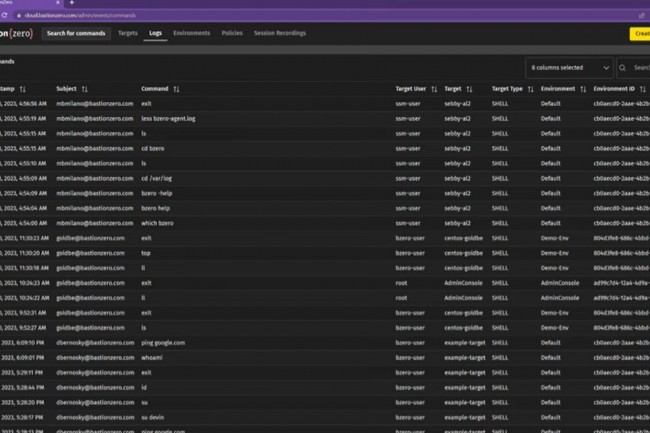Image resolution: width=650 pixels, height=433 pixels.
Task: Click the Target Type column header
Action: coord(507,89)
